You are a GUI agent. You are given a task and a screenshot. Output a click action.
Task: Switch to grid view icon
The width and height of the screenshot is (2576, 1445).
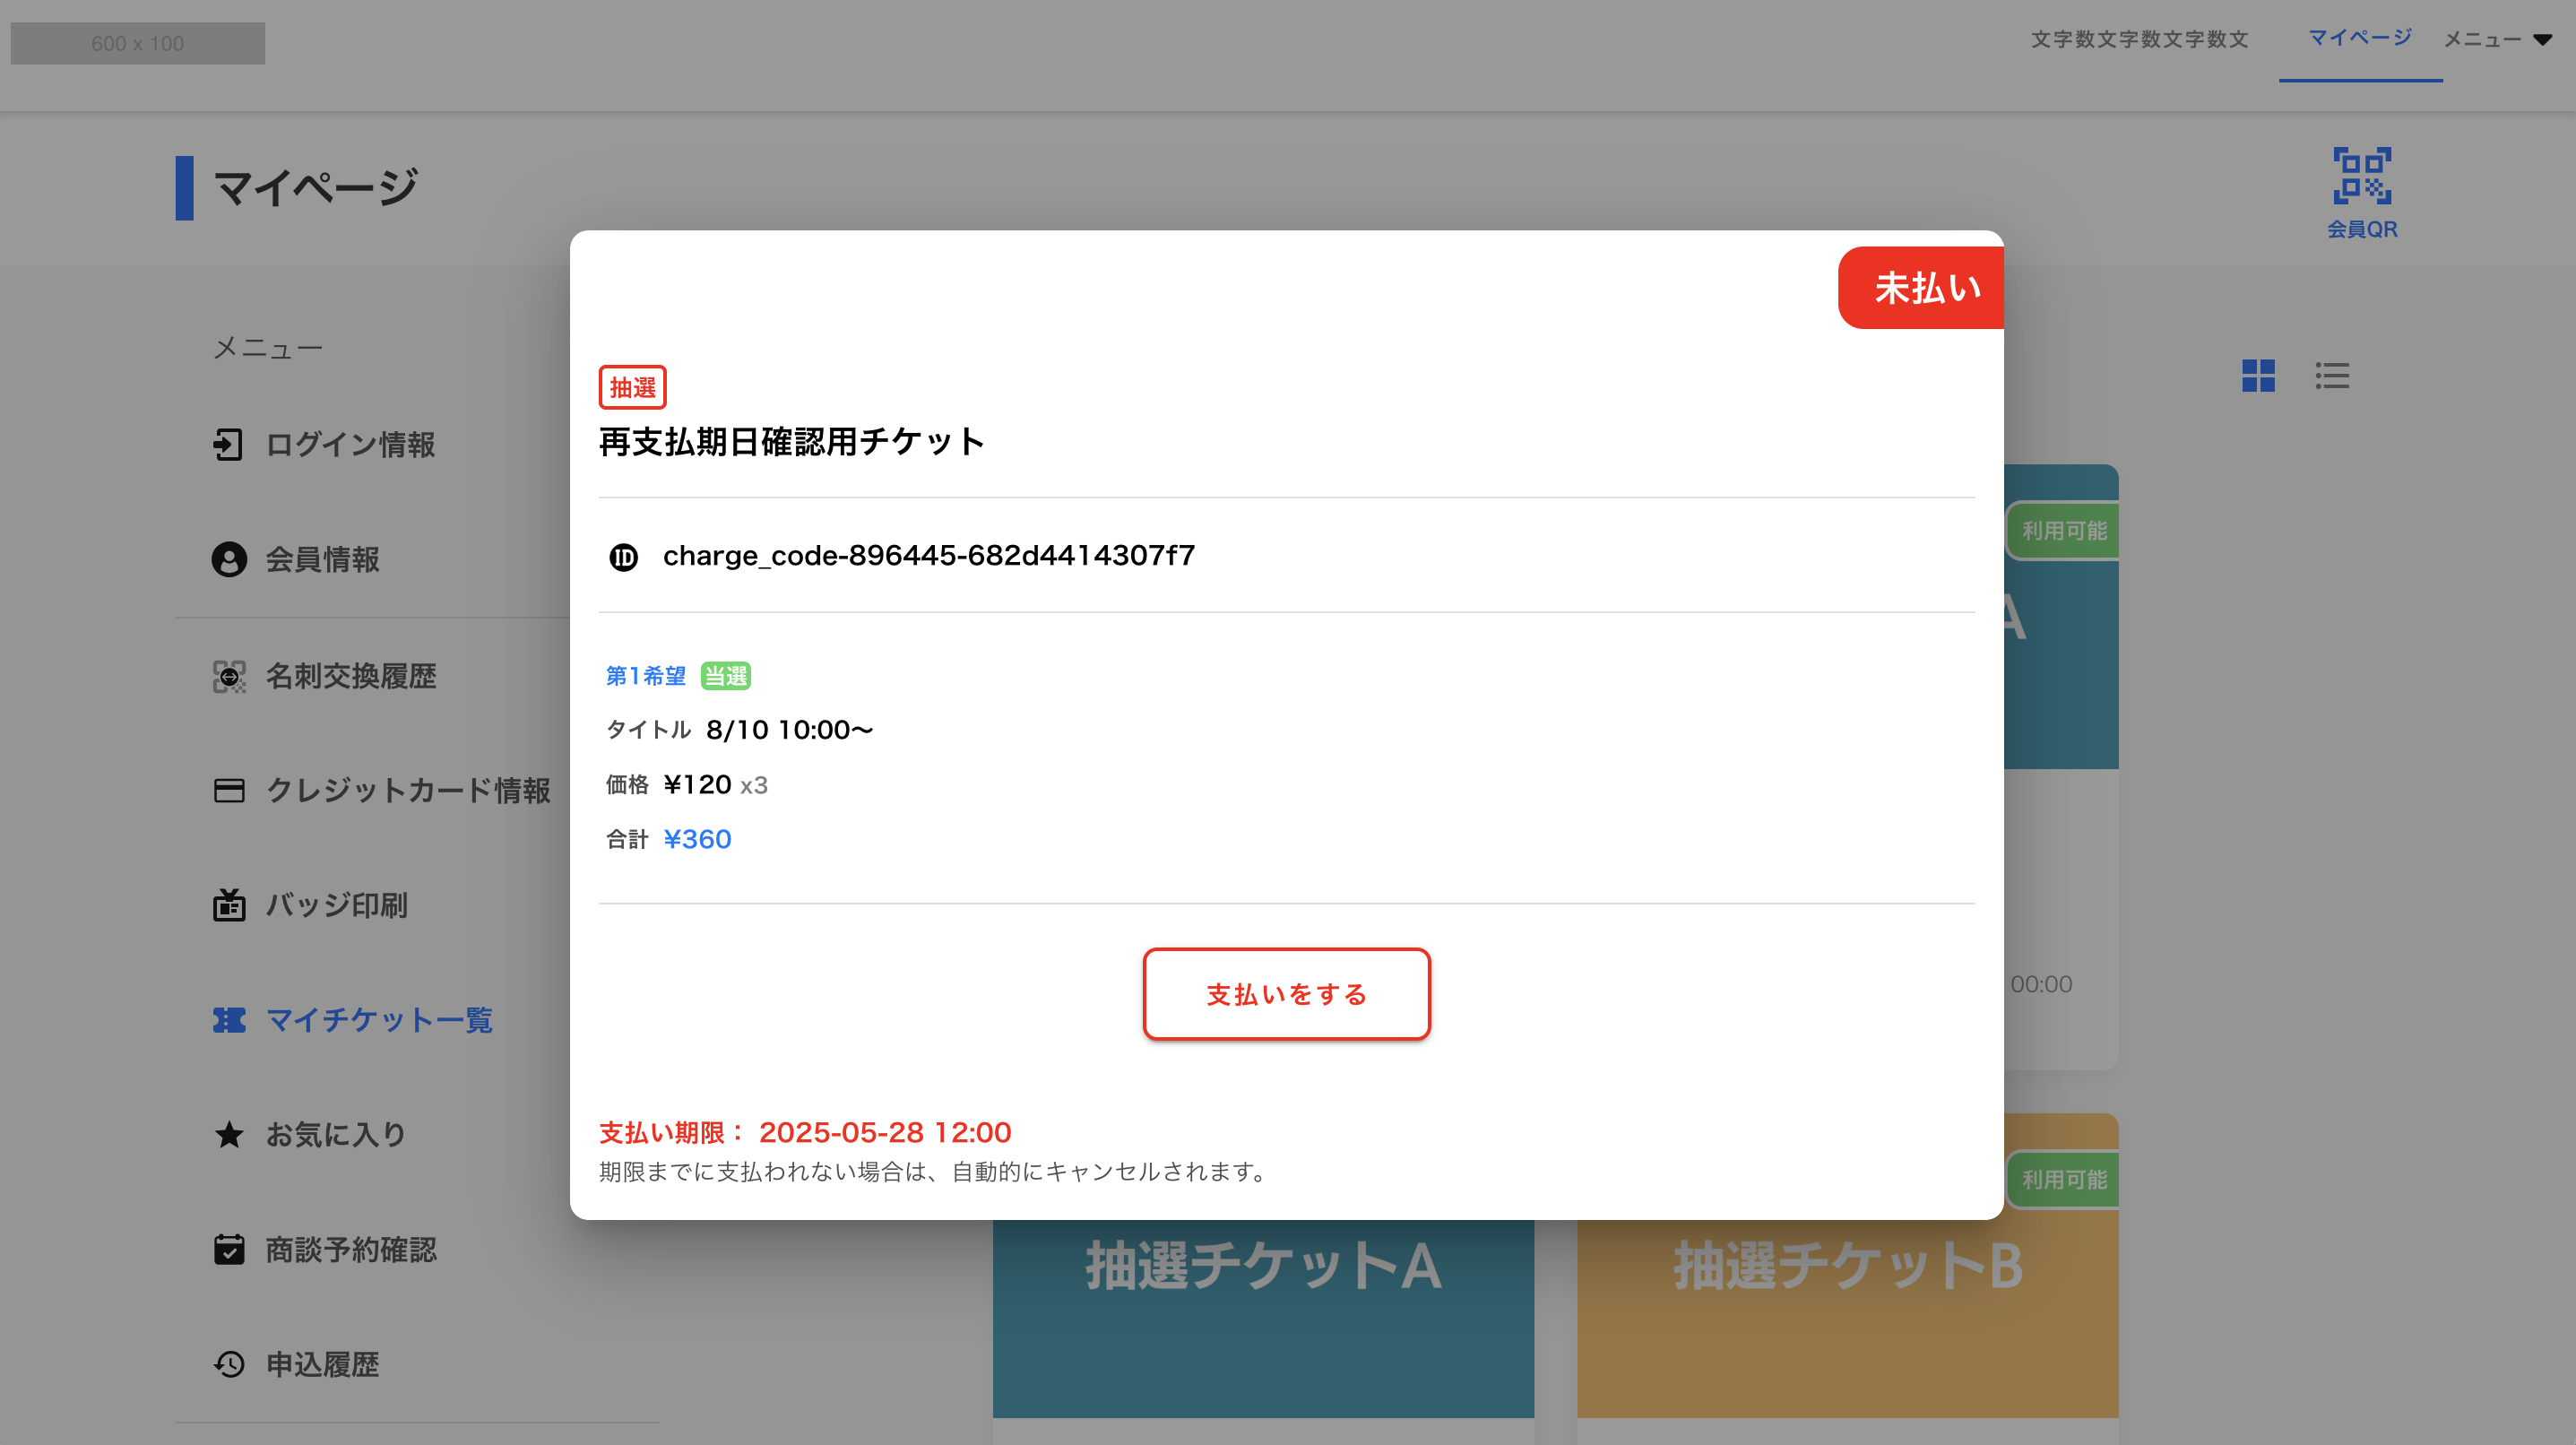pos(2258,376)
